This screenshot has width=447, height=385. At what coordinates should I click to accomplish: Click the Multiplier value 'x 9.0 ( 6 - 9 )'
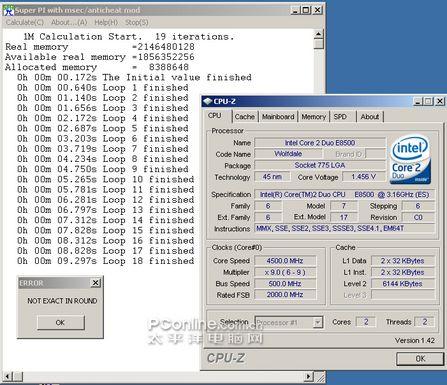[285, 272]
